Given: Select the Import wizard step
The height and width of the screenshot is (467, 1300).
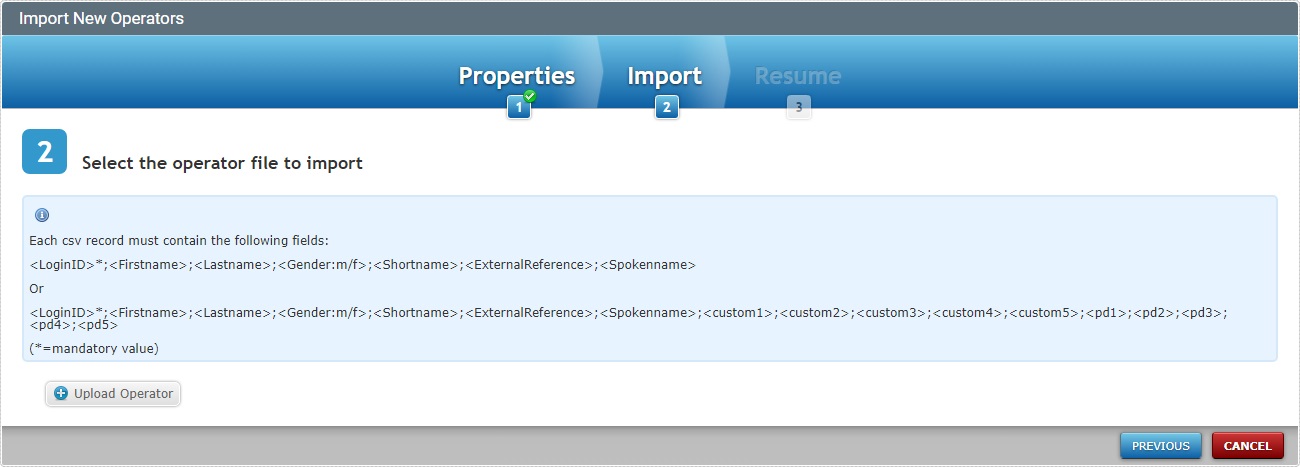Looking at the screenshot, I should click(x=665, y=76).
